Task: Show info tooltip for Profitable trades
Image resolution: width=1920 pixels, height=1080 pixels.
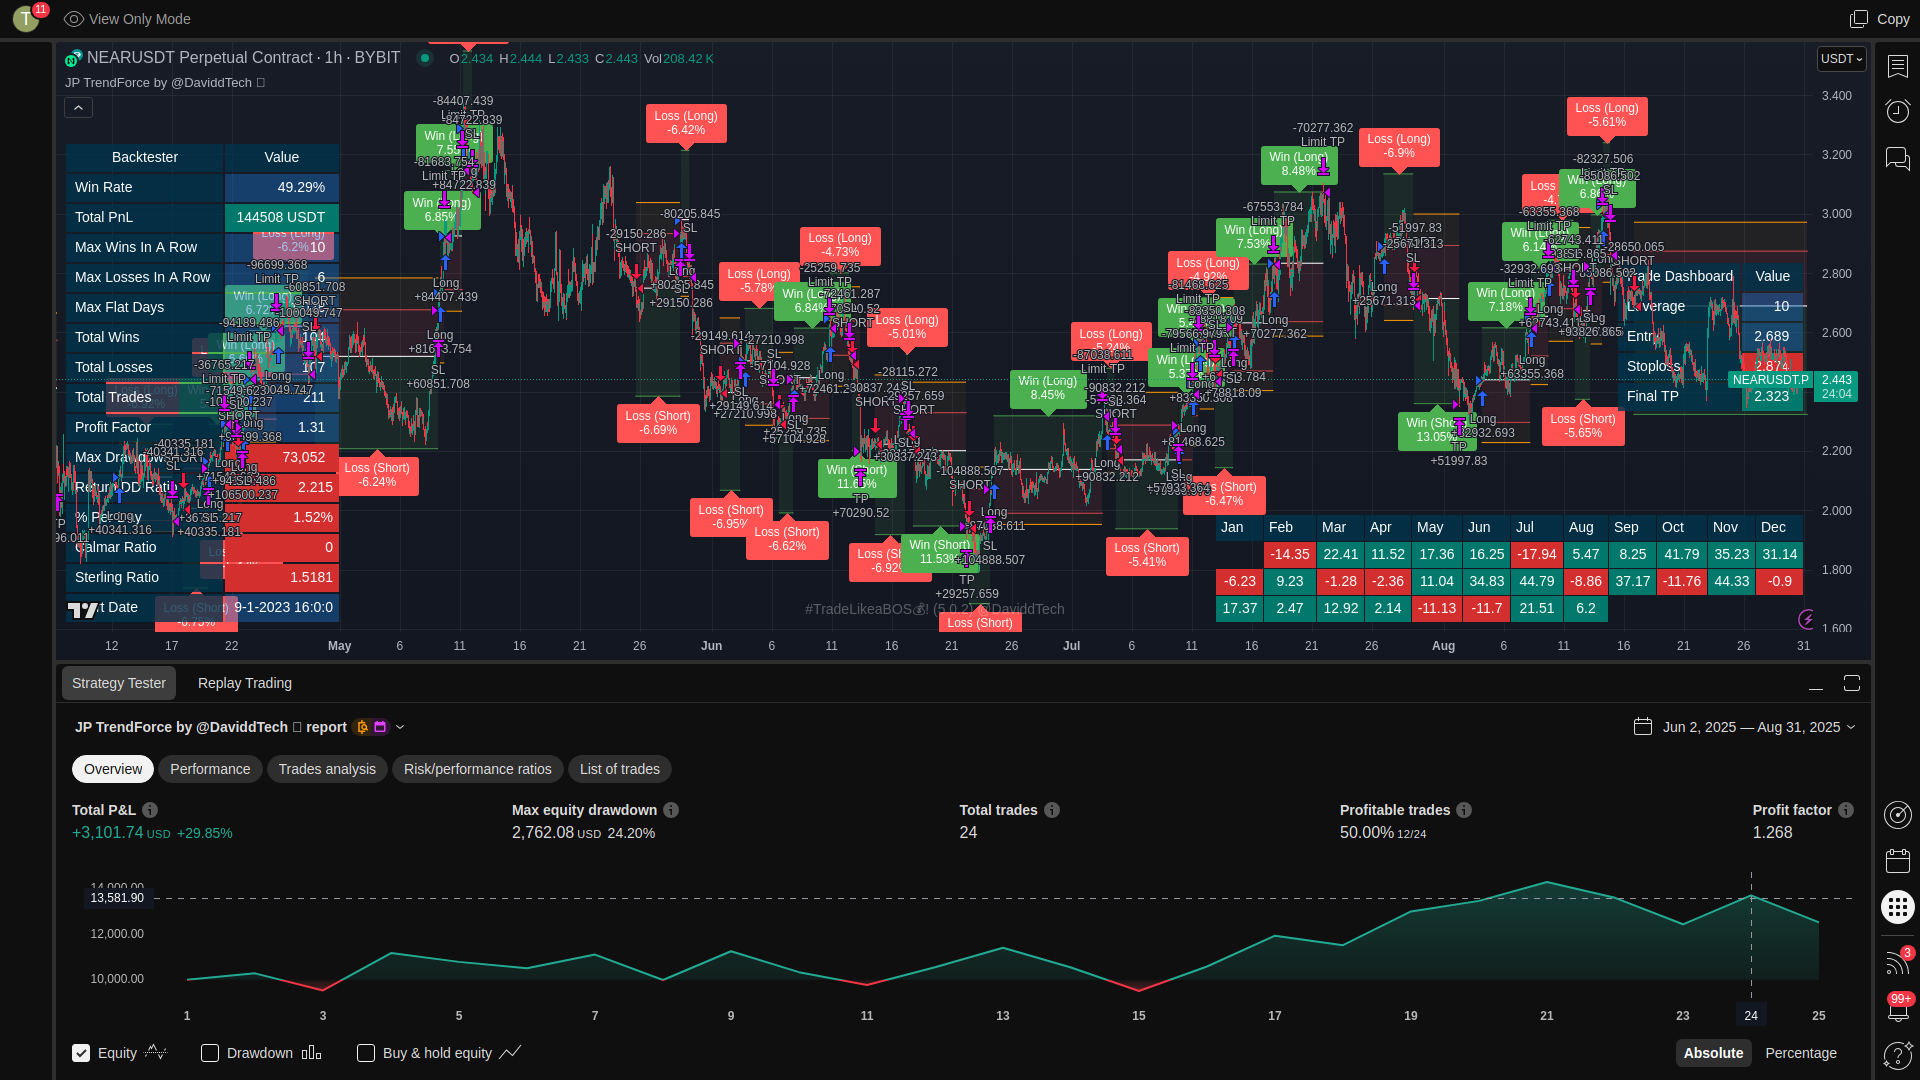Action: [x=1464, y=810]
